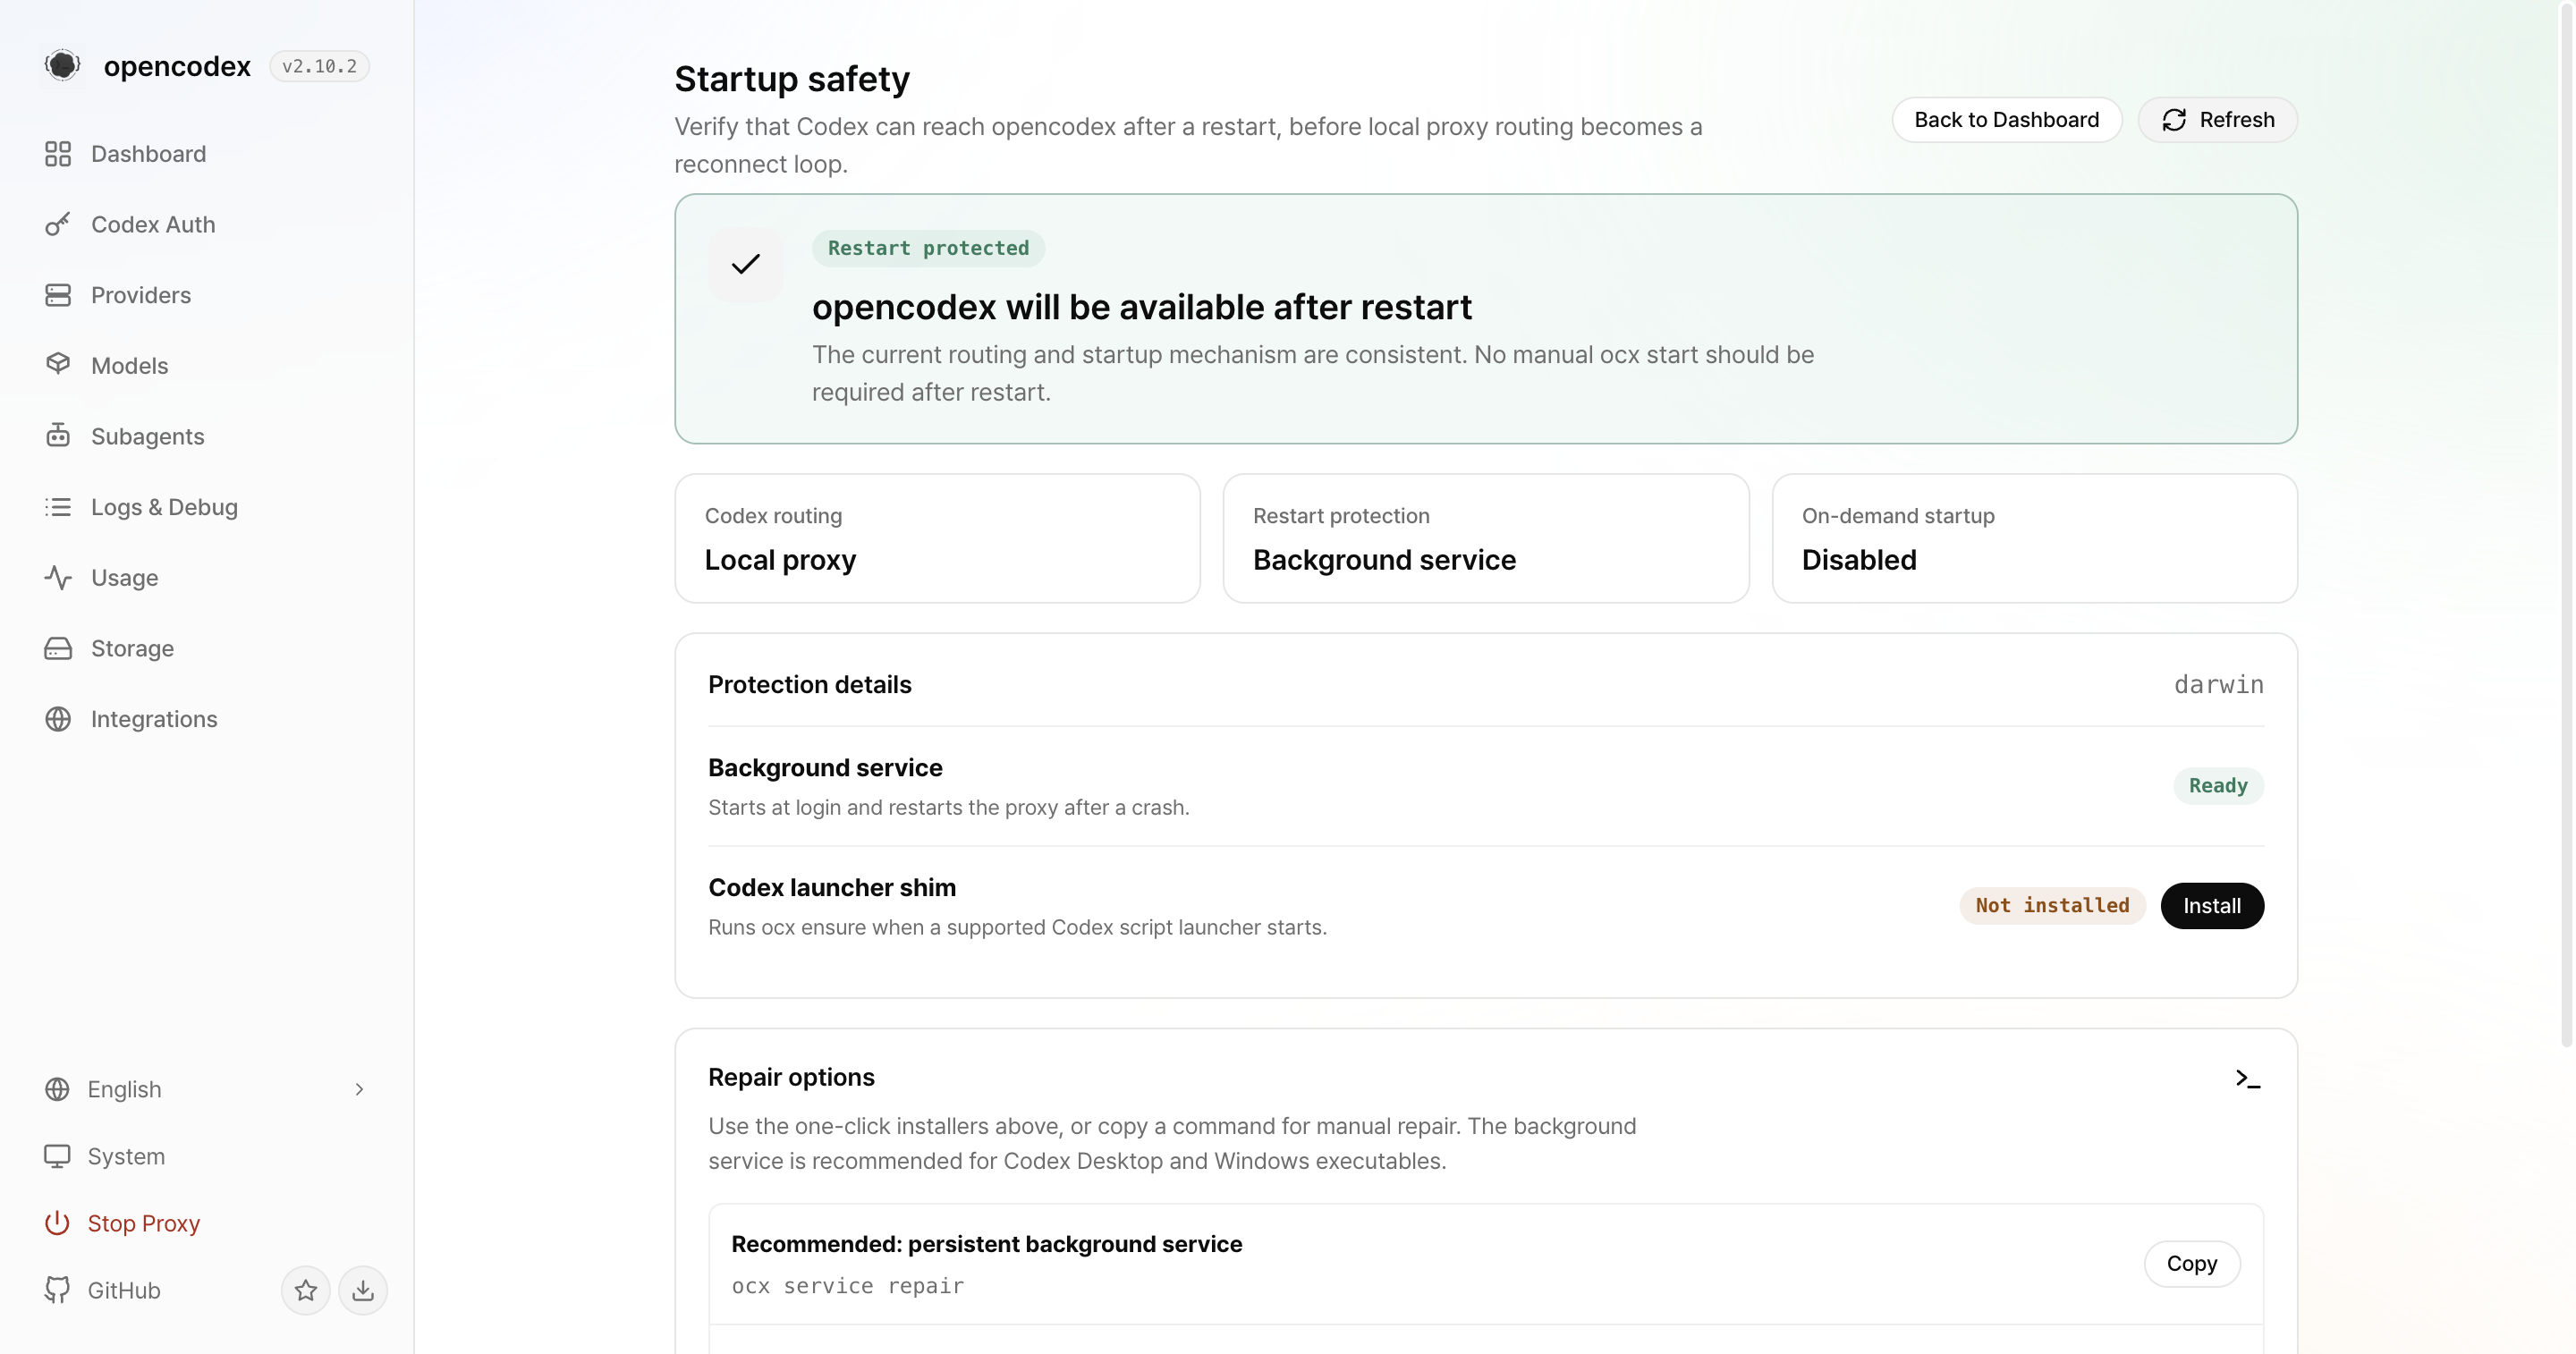The image size is (2576, 1354).
Task: Click the opencodex logo icon
Action: (x=62, y=65)
